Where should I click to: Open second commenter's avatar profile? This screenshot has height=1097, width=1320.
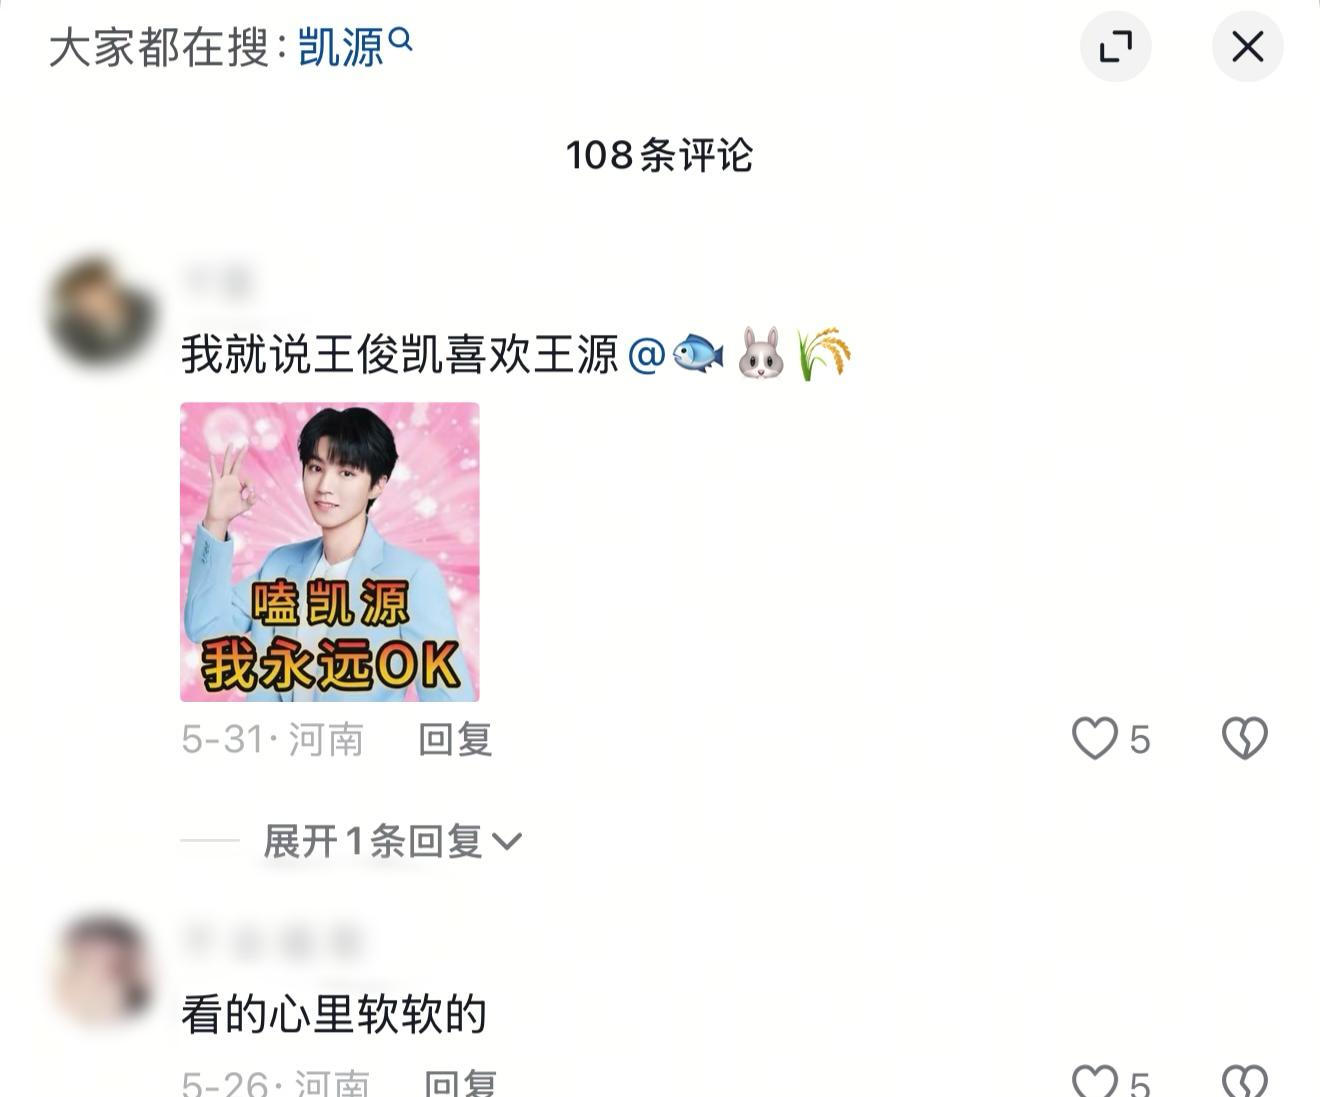click(100, 970)
